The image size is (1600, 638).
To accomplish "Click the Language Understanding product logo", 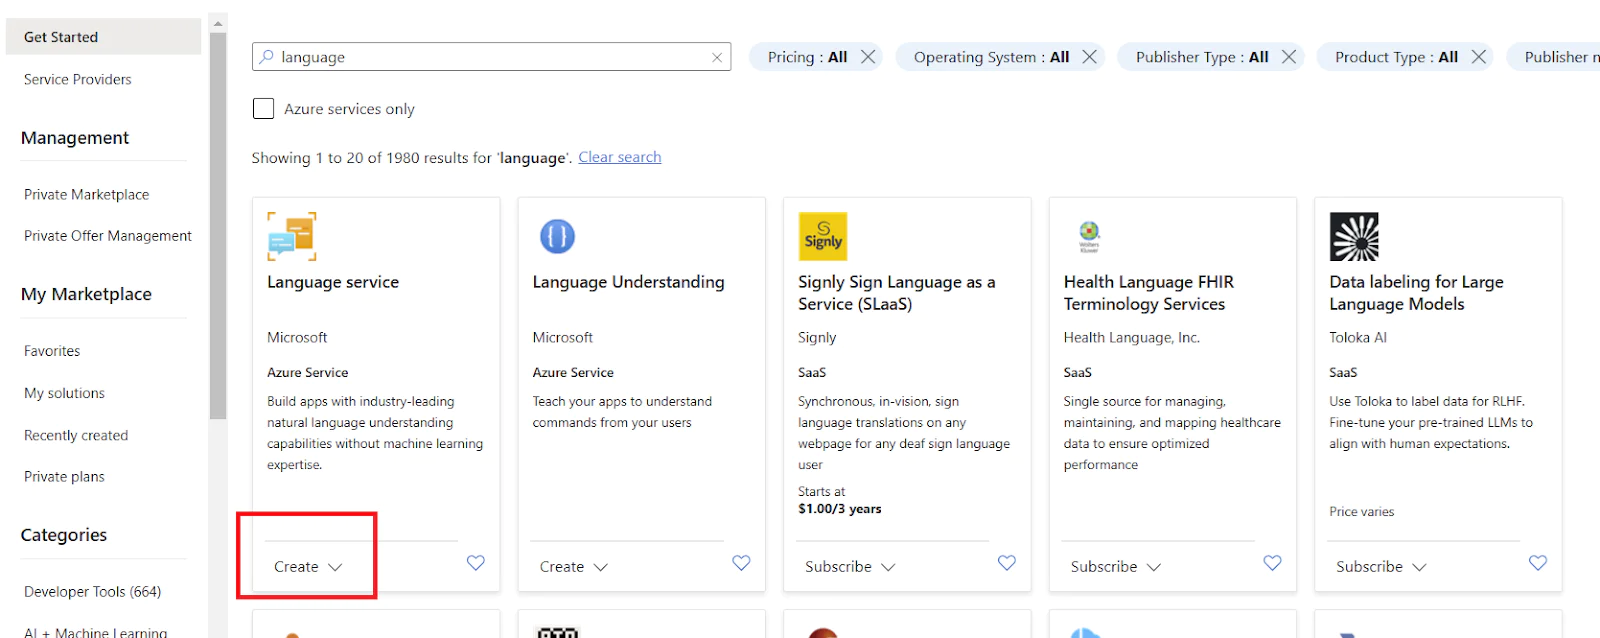I will pos(557,236).
